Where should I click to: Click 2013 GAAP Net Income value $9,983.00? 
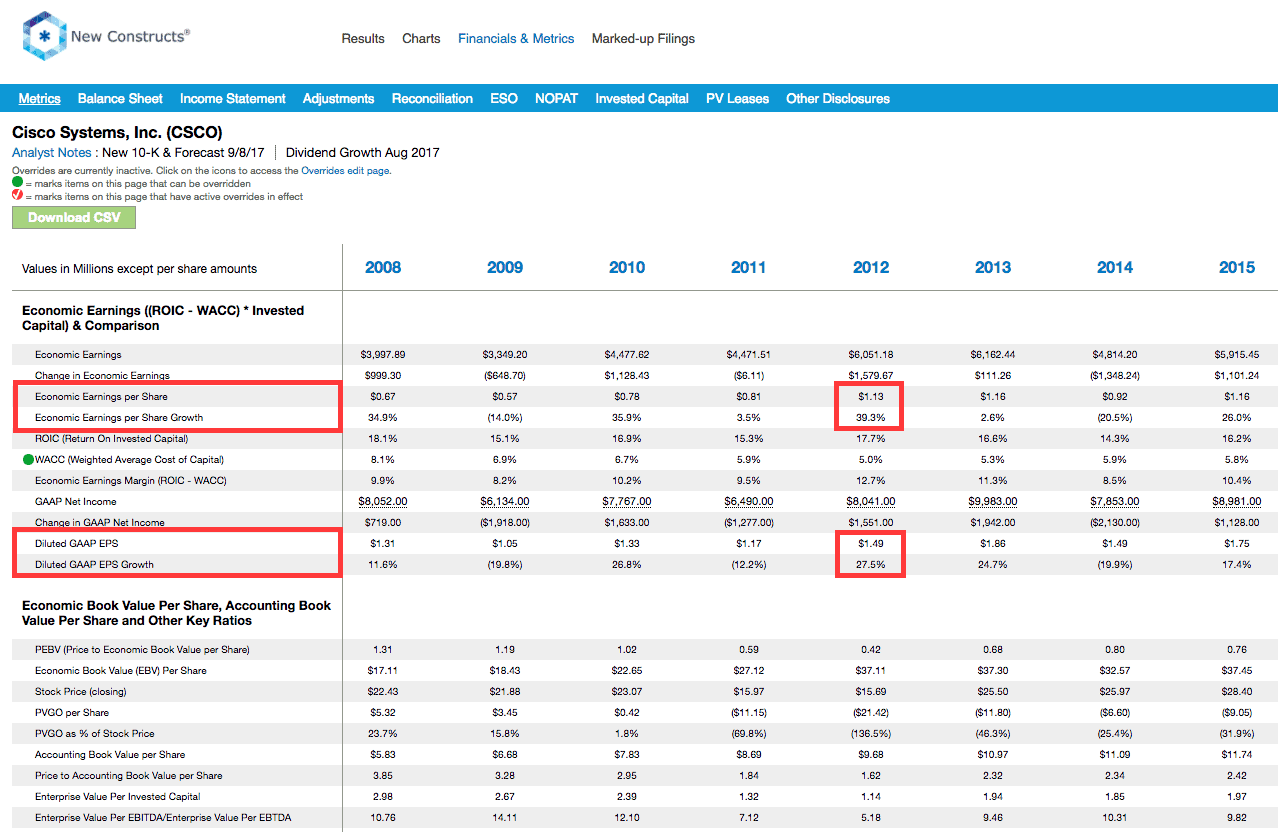tap(993, 502)
